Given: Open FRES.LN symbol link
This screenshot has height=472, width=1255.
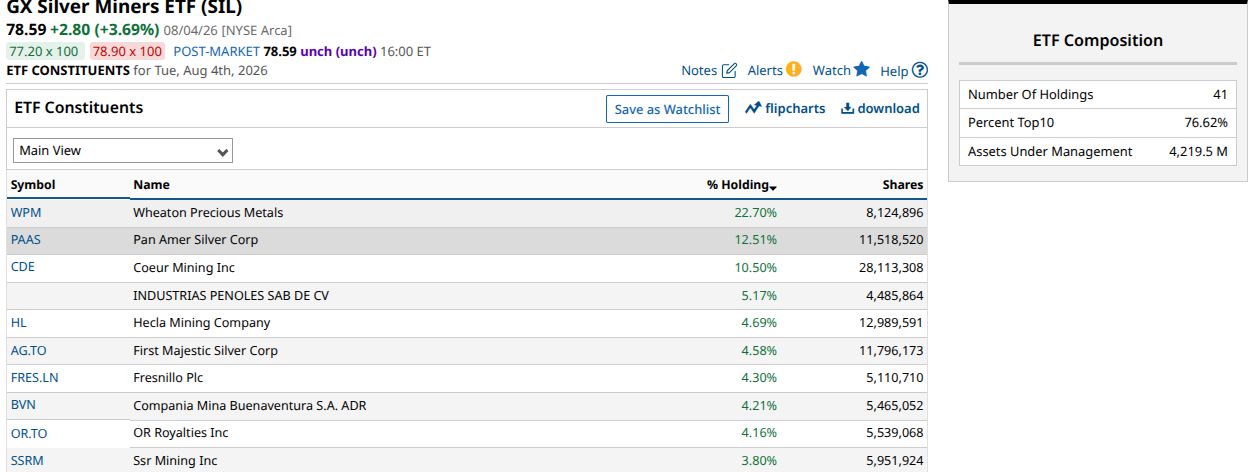Looking at the screenshot, I should tap(35, 378).
